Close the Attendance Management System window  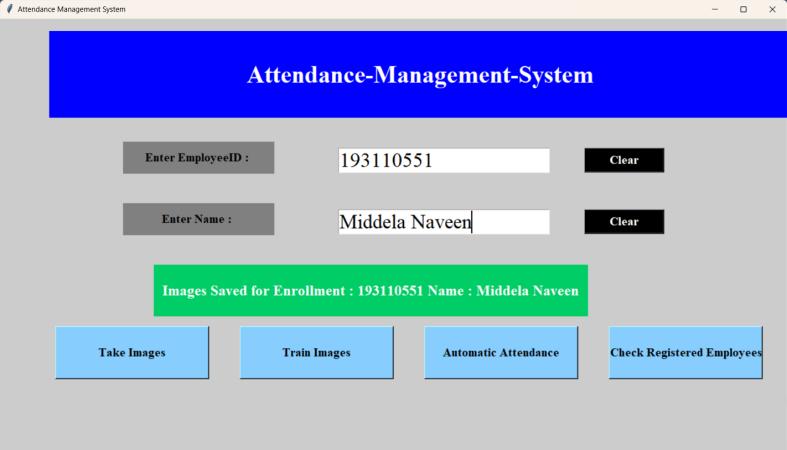[772, 9]
